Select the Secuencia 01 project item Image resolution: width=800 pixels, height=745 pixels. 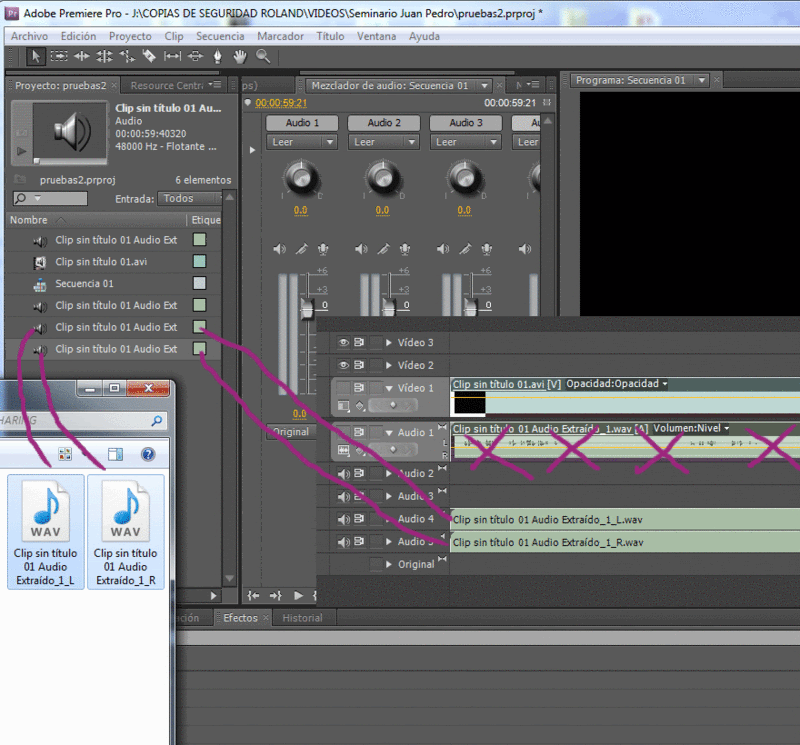coord(115,283)
